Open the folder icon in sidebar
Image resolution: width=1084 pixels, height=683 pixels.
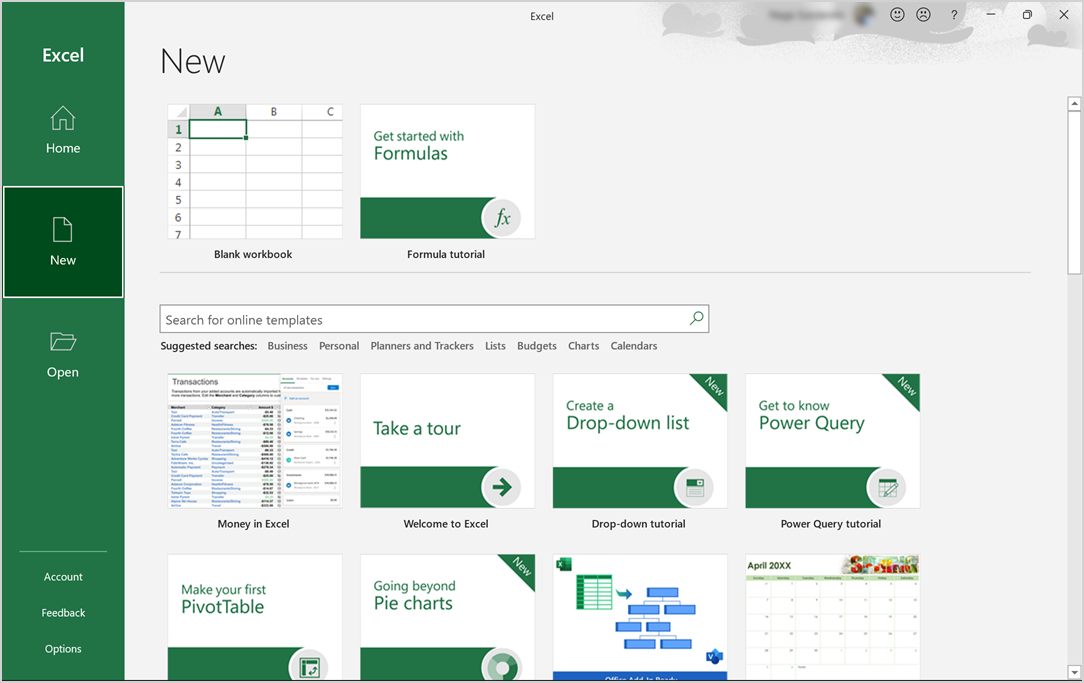point(62,342)
